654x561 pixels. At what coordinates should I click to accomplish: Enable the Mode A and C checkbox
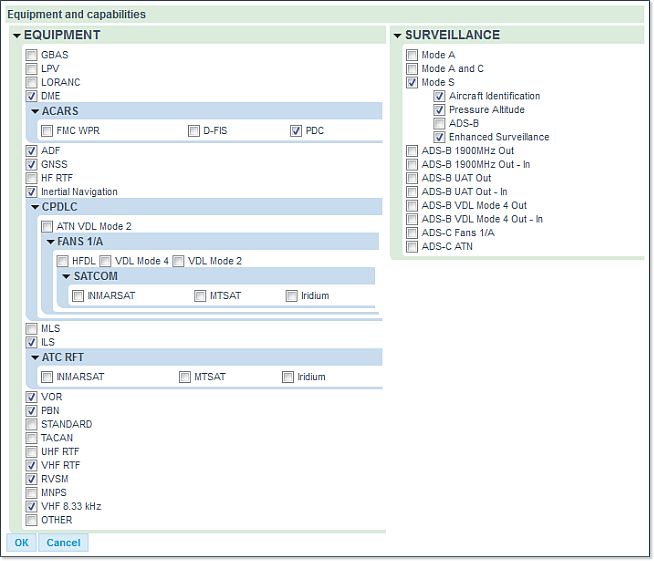coord(412,69)
